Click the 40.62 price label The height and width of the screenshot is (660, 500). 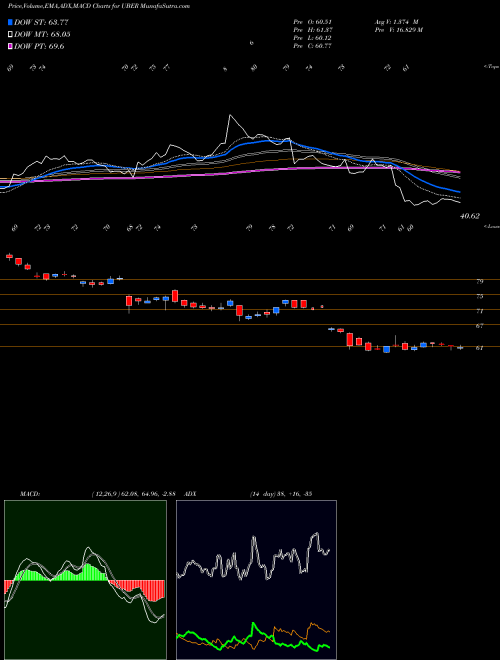pos(470,216)
